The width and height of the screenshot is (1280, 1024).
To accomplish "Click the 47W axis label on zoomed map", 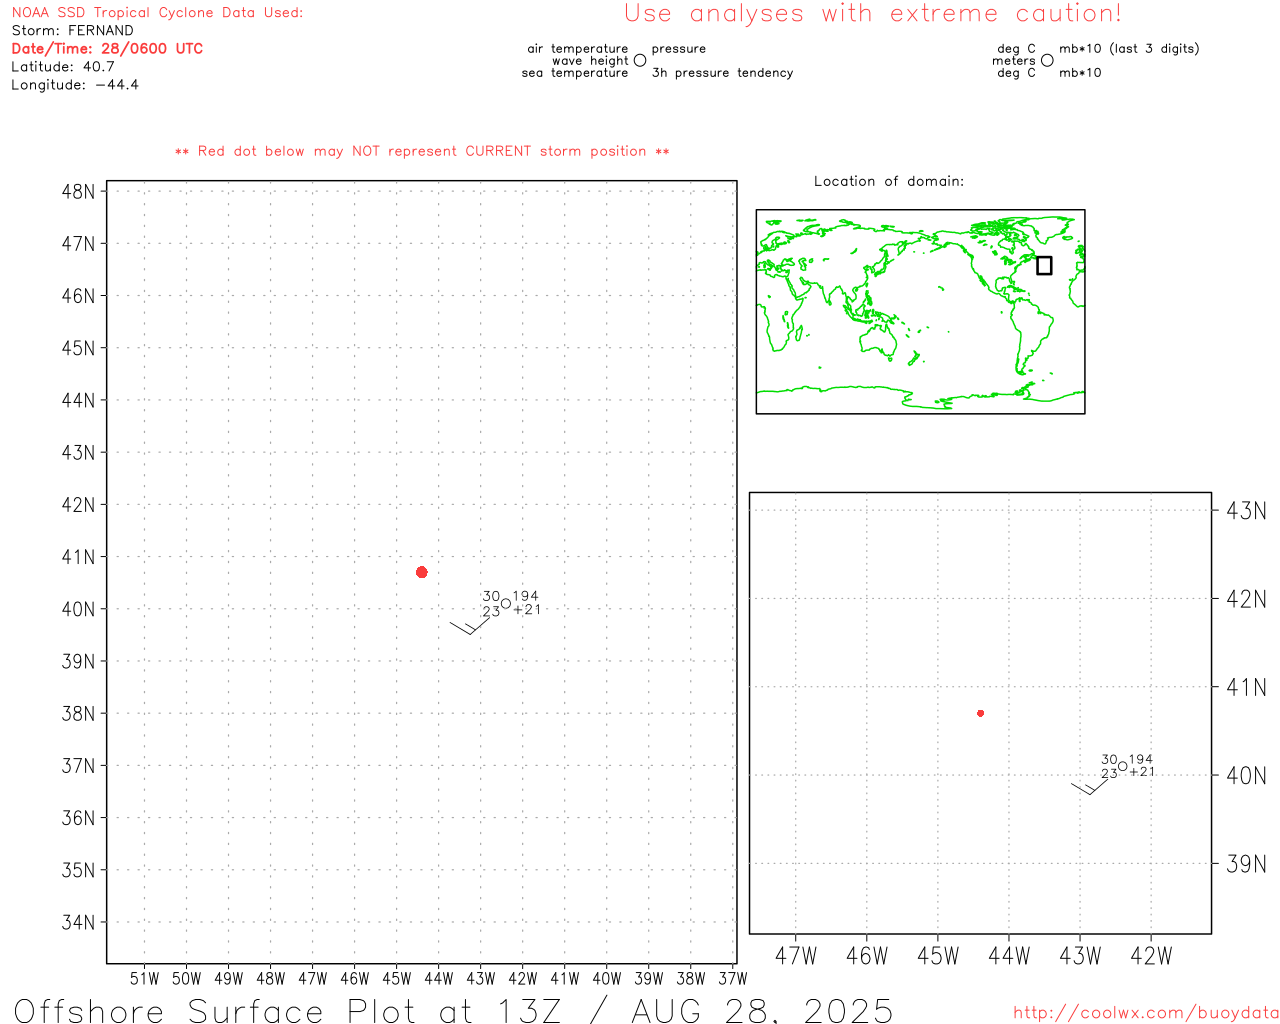I will [x=796, y=956].
